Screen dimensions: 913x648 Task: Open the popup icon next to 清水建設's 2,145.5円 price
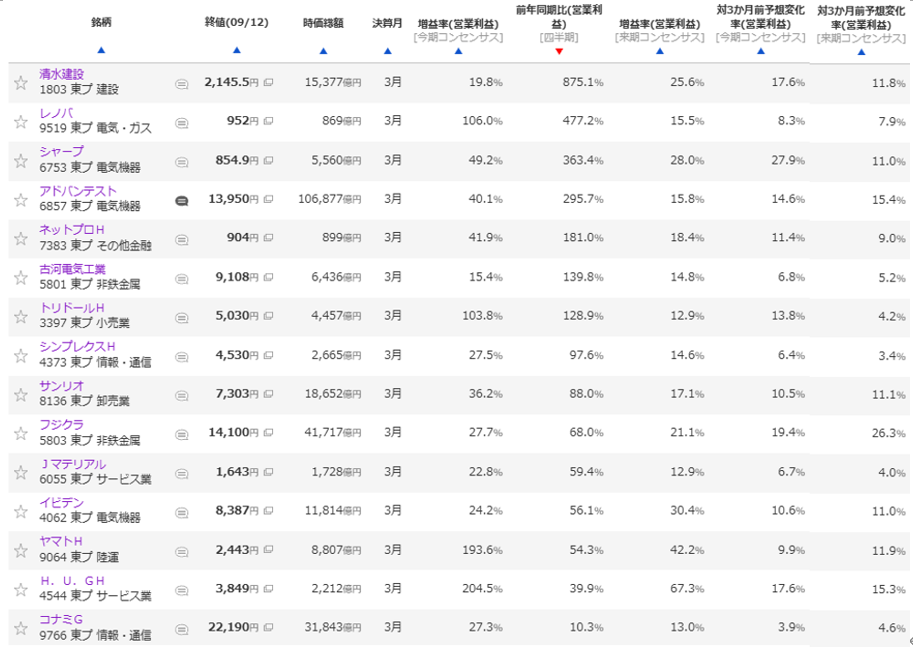[x=268, y=83]
